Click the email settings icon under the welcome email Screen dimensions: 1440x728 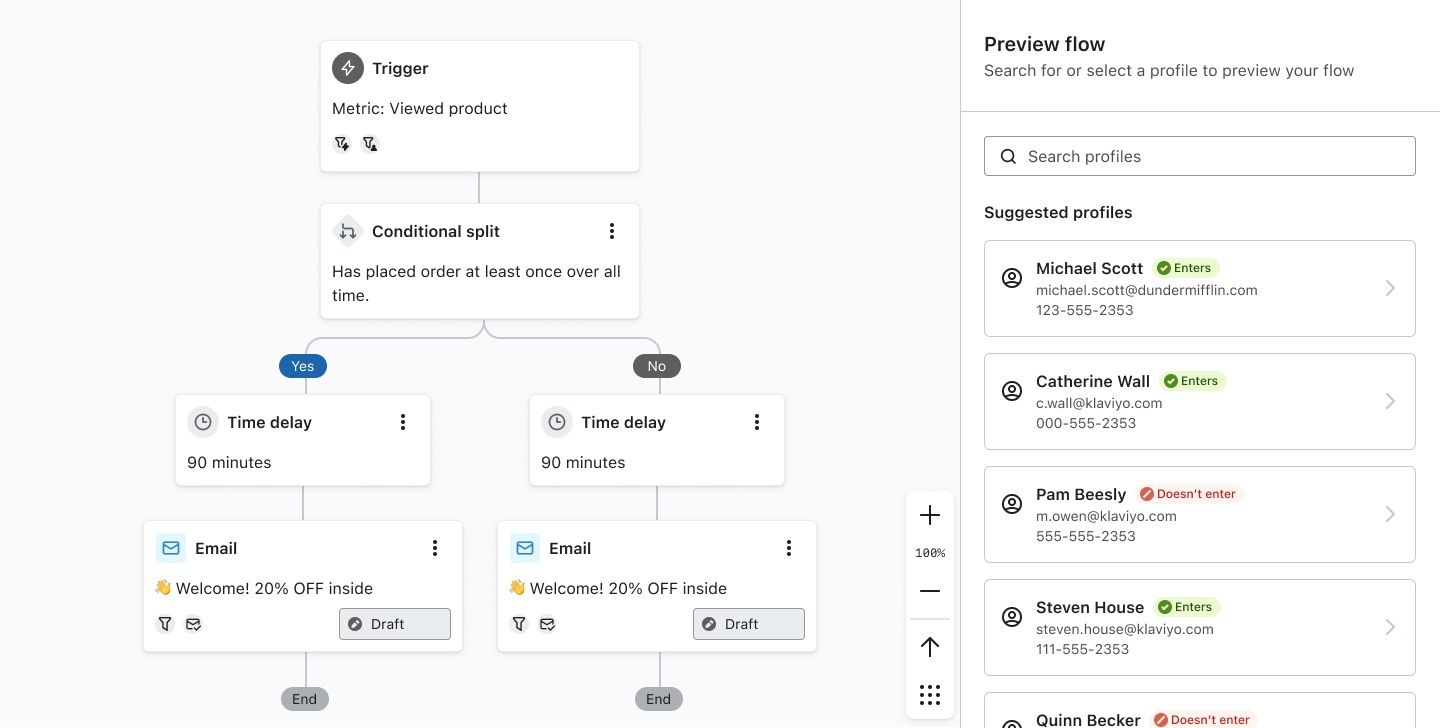pos(194,623)
